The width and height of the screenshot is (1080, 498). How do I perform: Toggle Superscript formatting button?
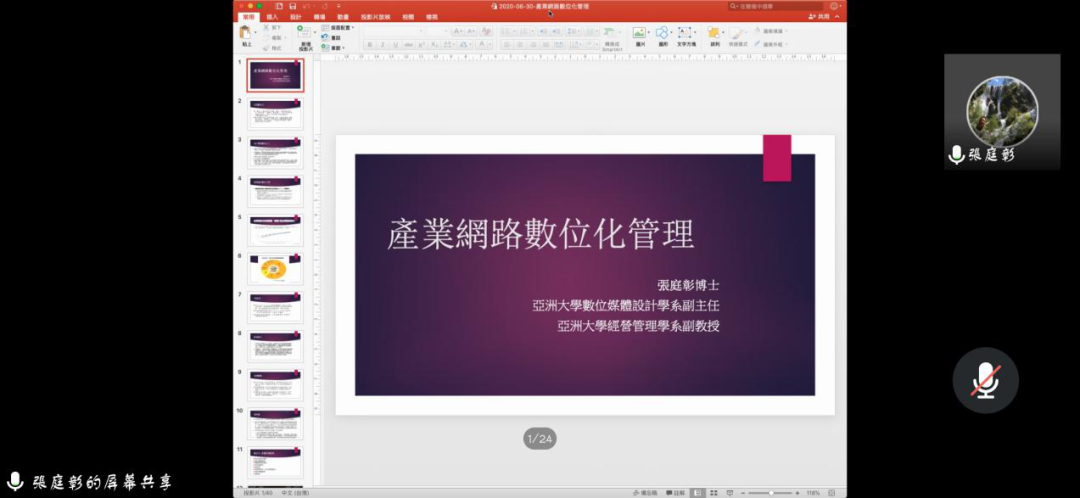422,45
